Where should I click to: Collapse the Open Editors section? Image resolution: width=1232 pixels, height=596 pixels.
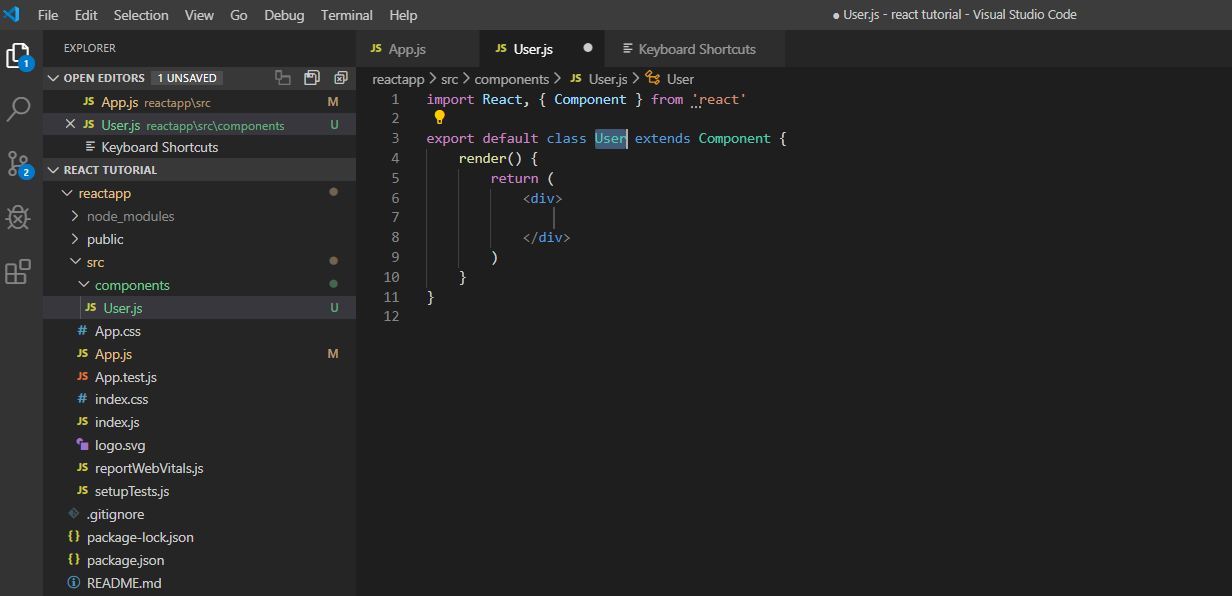[53, 78]
